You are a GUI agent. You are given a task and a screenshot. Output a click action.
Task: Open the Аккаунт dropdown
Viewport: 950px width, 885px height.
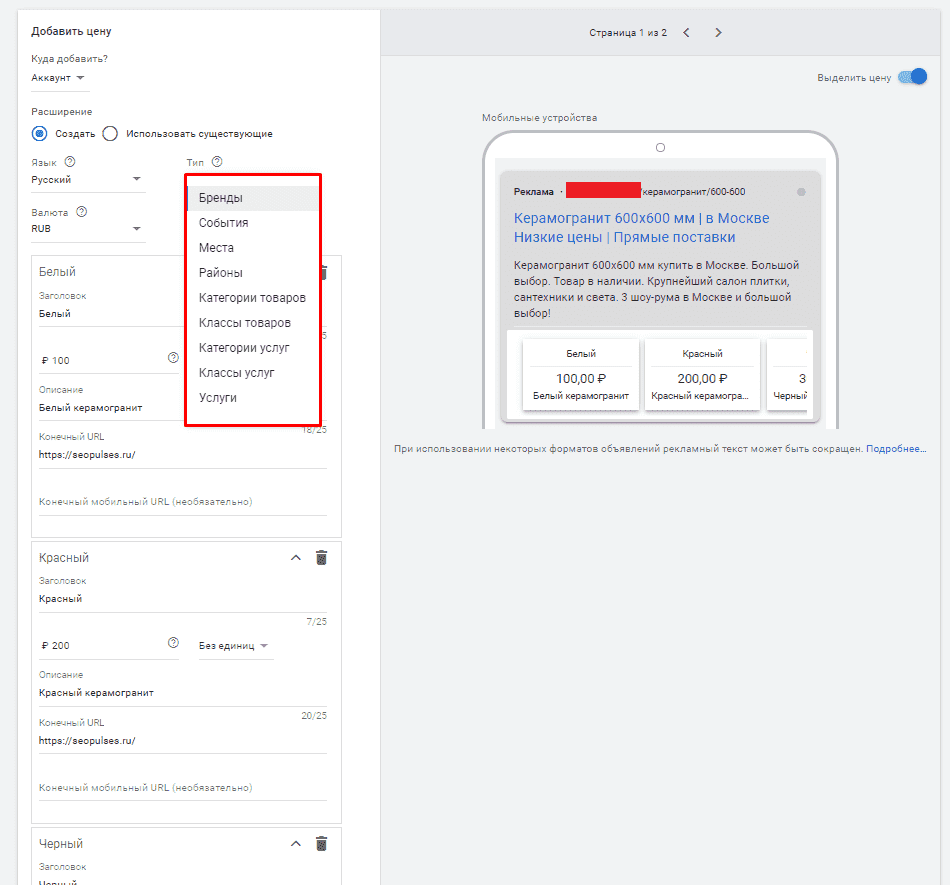click(59, 78)
